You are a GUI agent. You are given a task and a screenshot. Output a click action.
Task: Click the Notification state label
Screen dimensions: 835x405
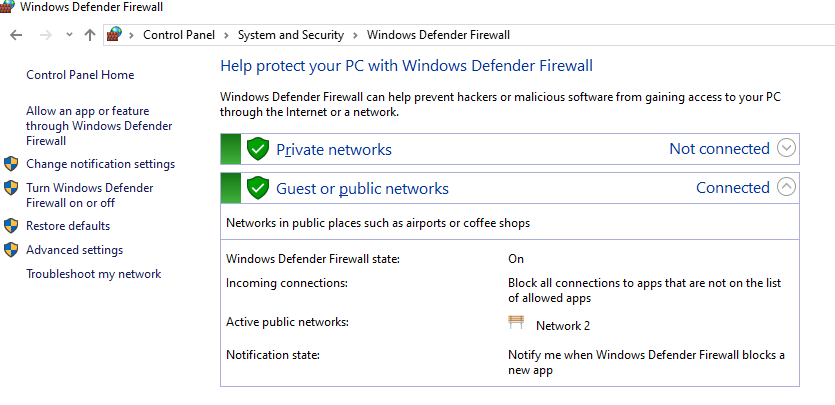pyautogui.click(x=273, y=354)
